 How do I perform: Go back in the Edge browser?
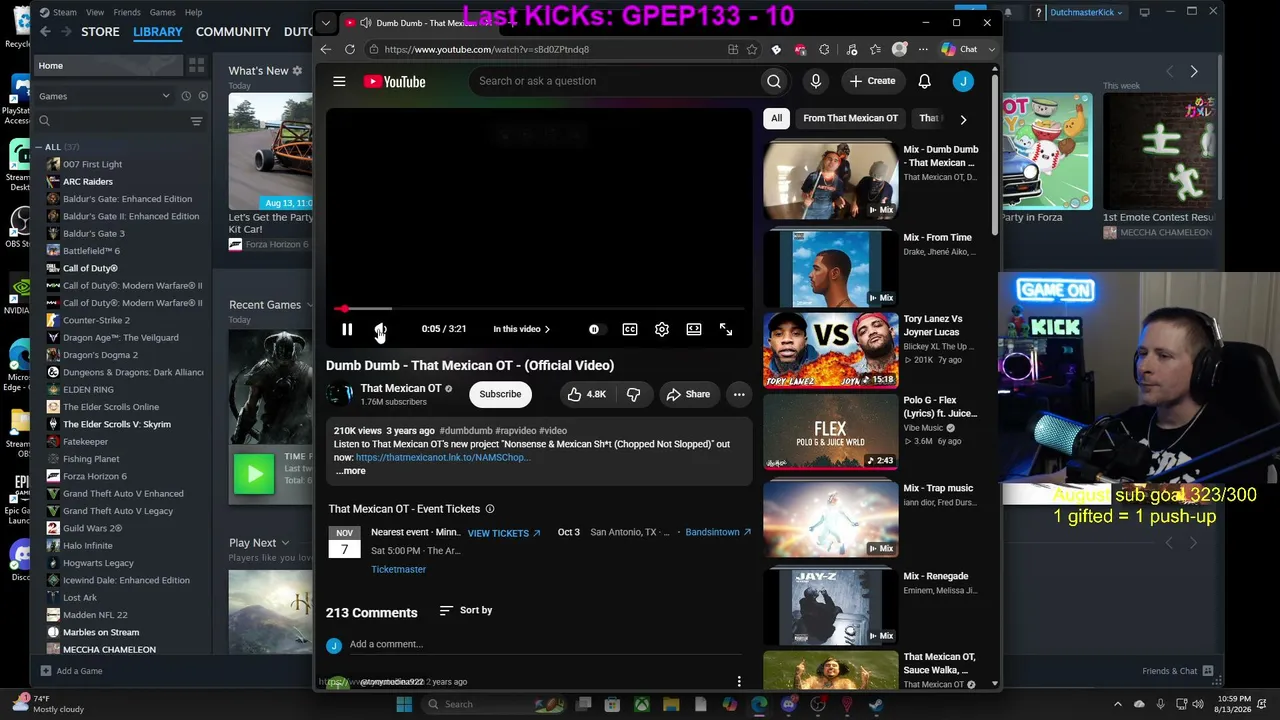[326, 49]
